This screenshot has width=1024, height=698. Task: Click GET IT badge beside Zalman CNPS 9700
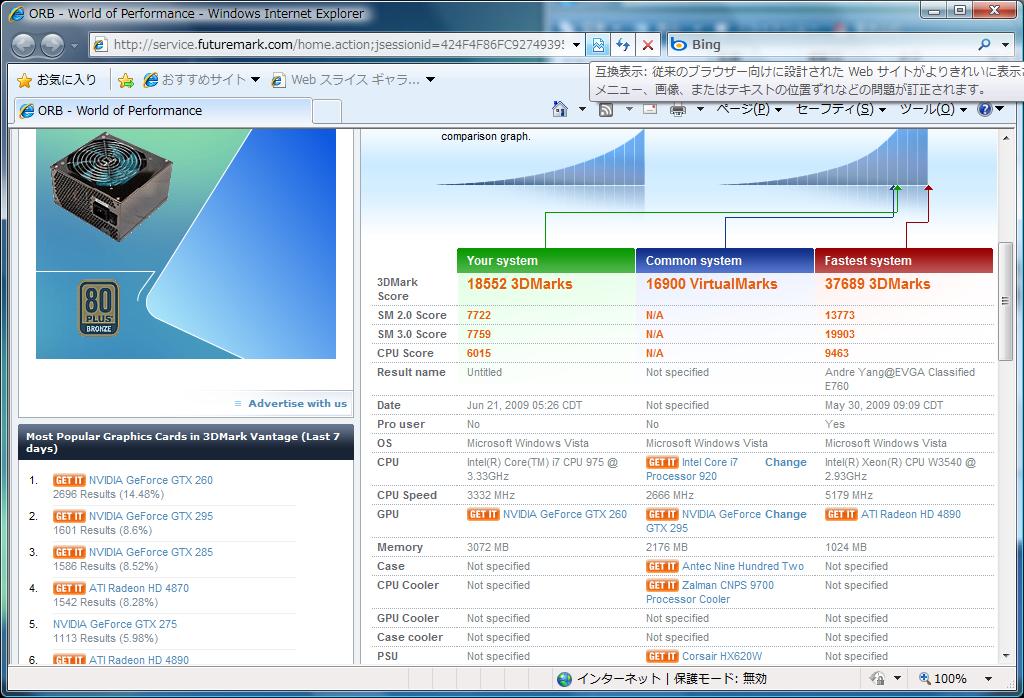tap(662, 585)
